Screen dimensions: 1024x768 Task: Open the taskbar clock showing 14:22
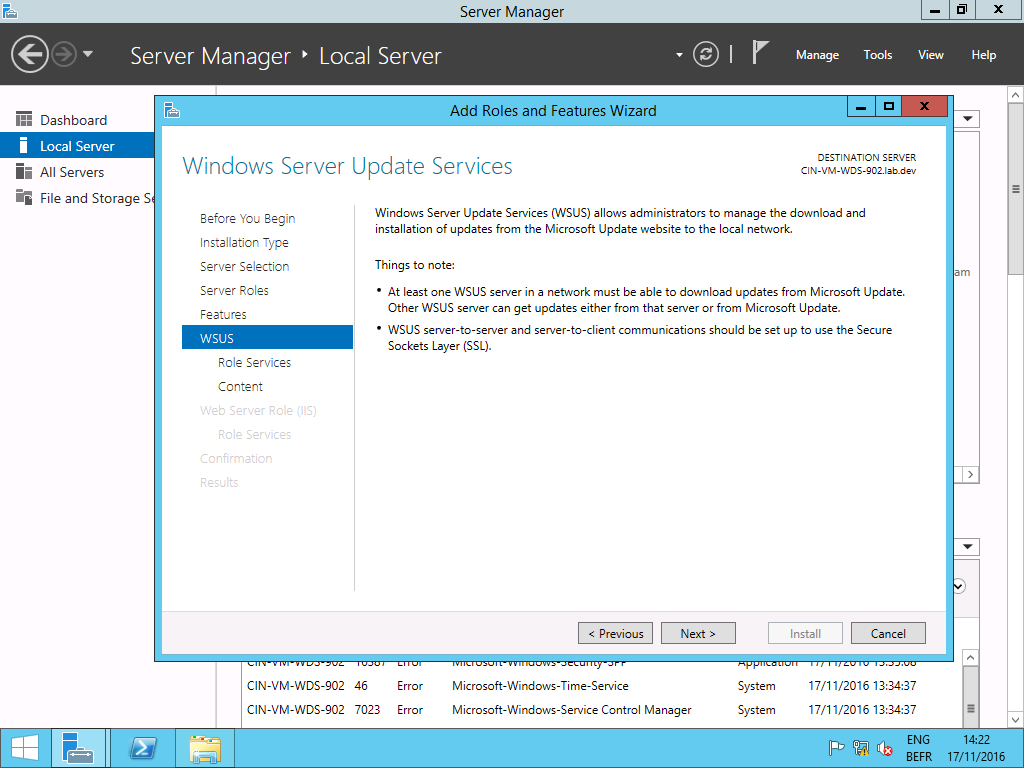pyautogui.click(x=976, y=748)
